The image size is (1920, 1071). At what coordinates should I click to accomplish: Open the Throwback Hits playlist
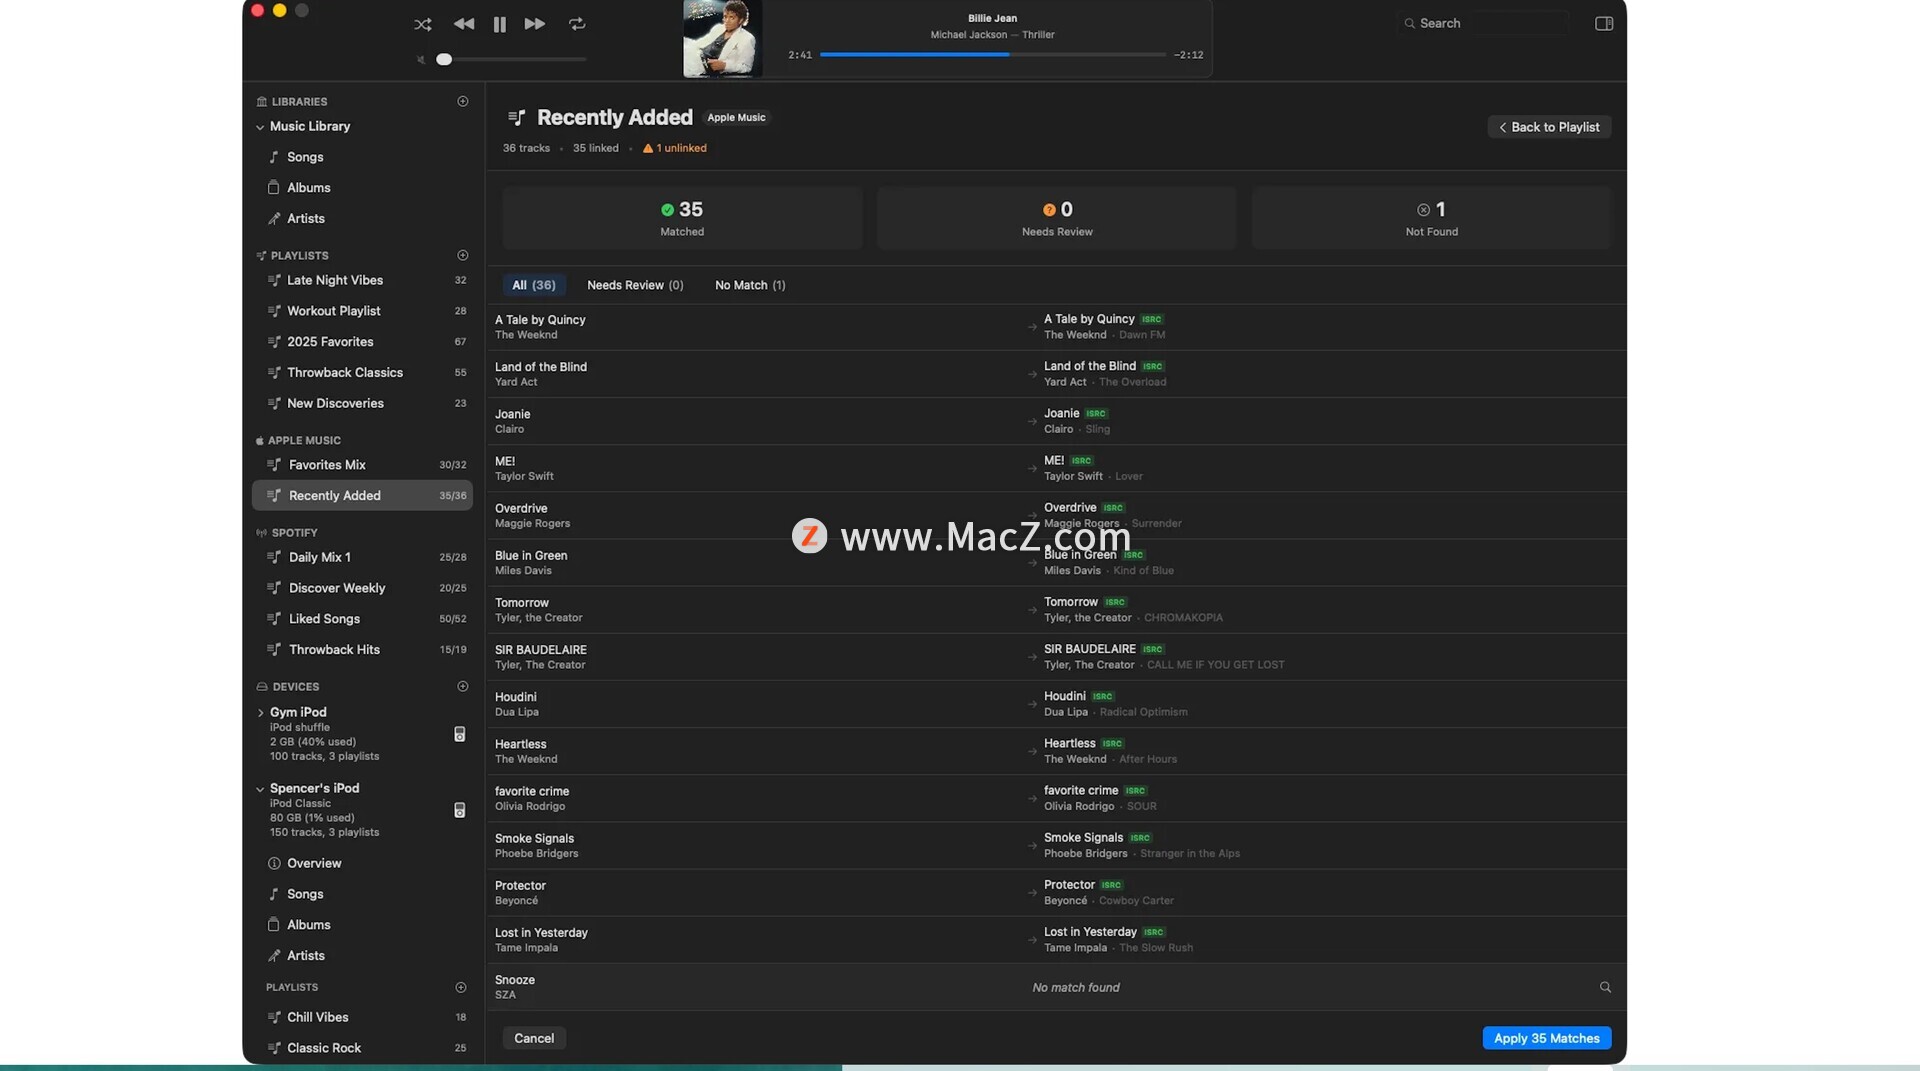tap(362, 650)
